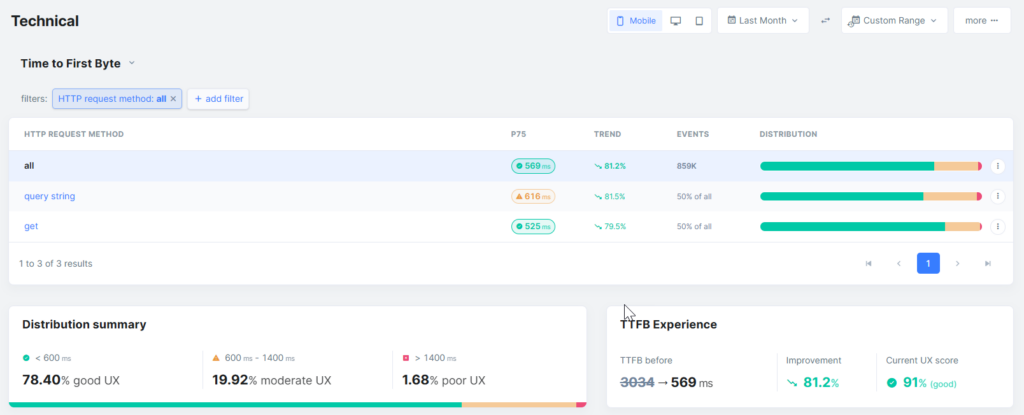
Task: Select page 1 in pagination
Action: click(x=928, y=264)
